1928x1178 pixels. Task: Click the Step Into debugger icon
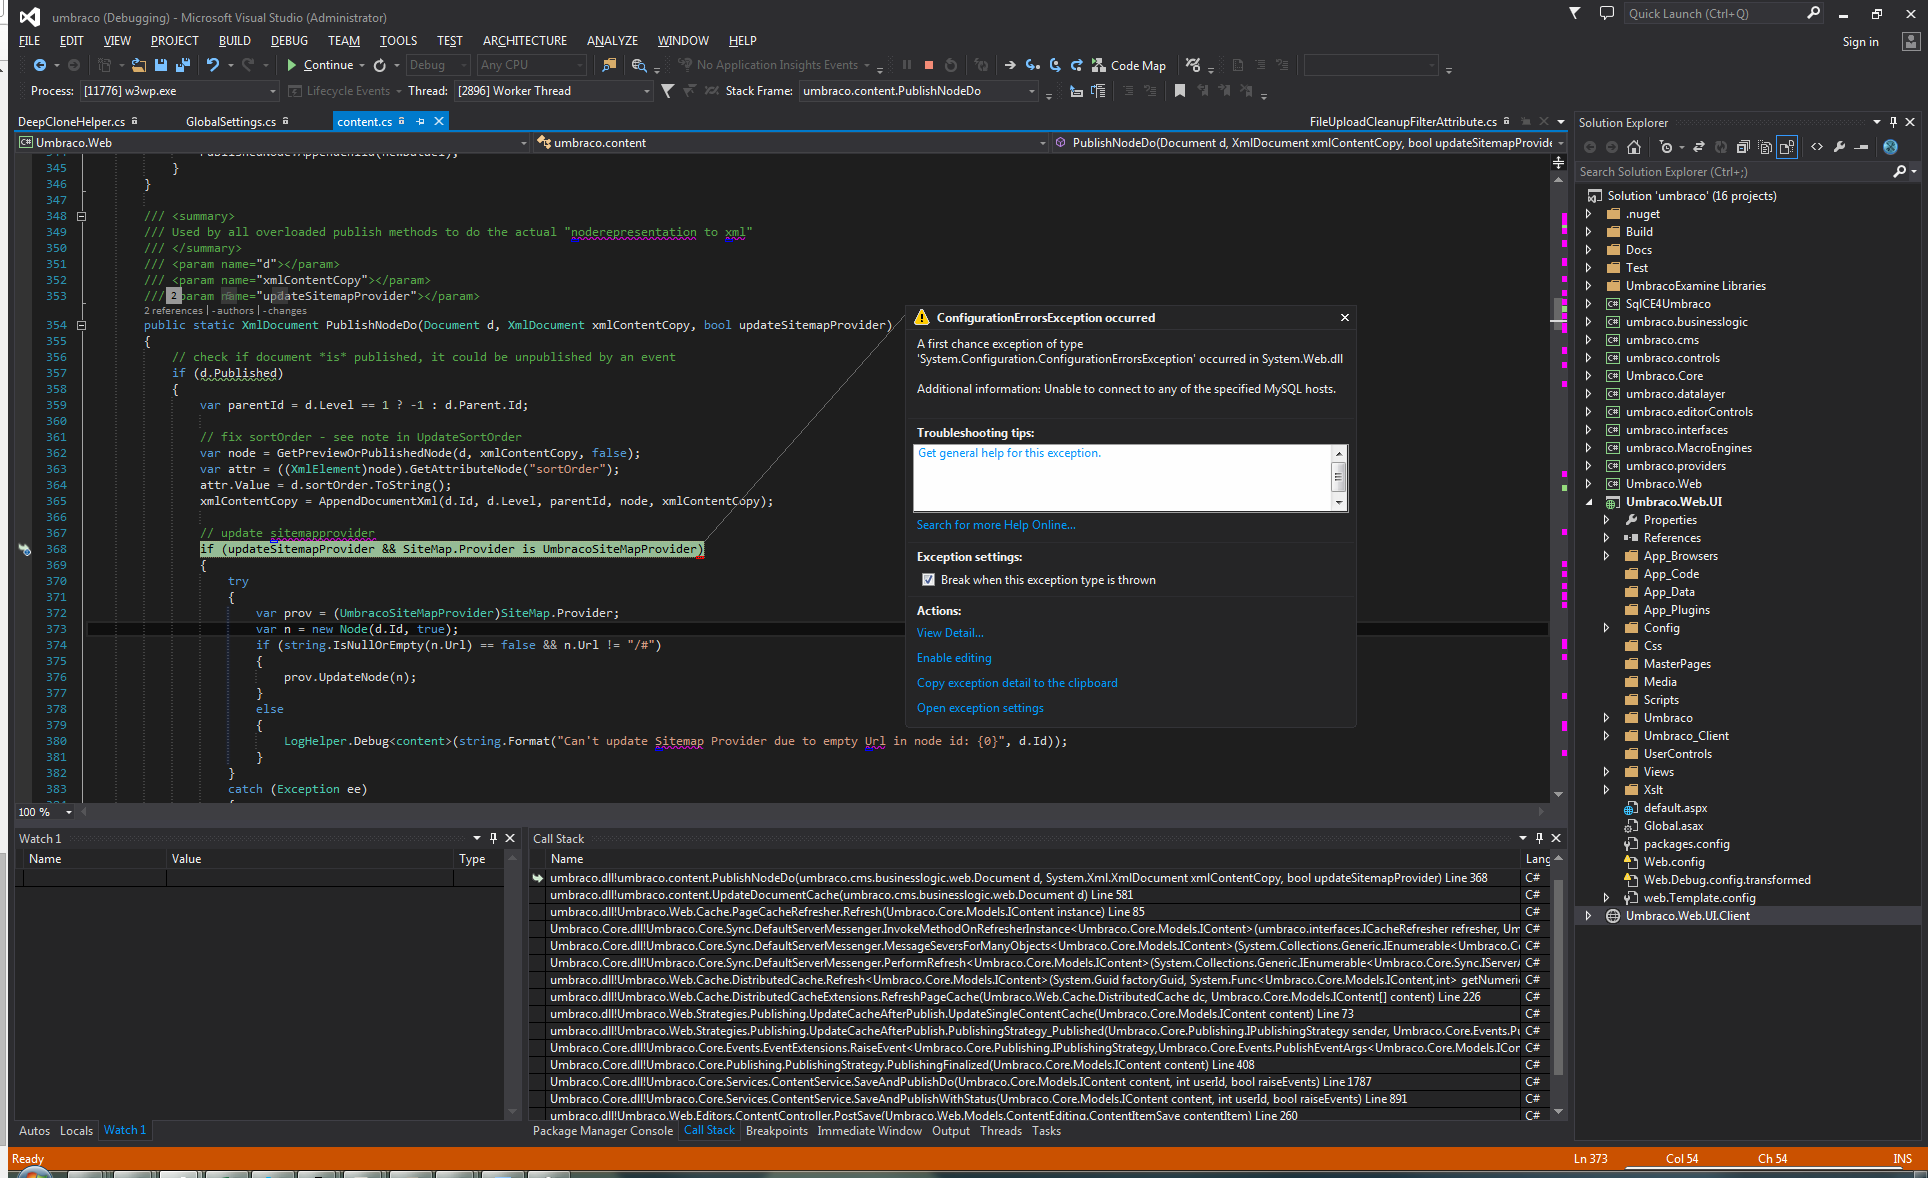click(1032, 65)
